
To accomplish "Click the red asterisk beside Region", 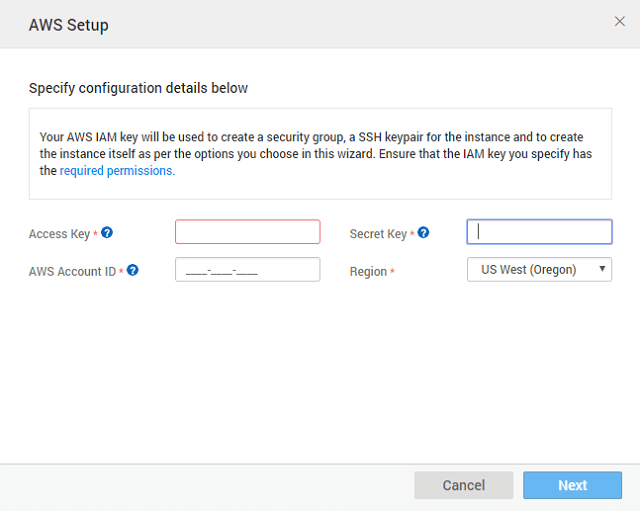I will tap(392, 272).
